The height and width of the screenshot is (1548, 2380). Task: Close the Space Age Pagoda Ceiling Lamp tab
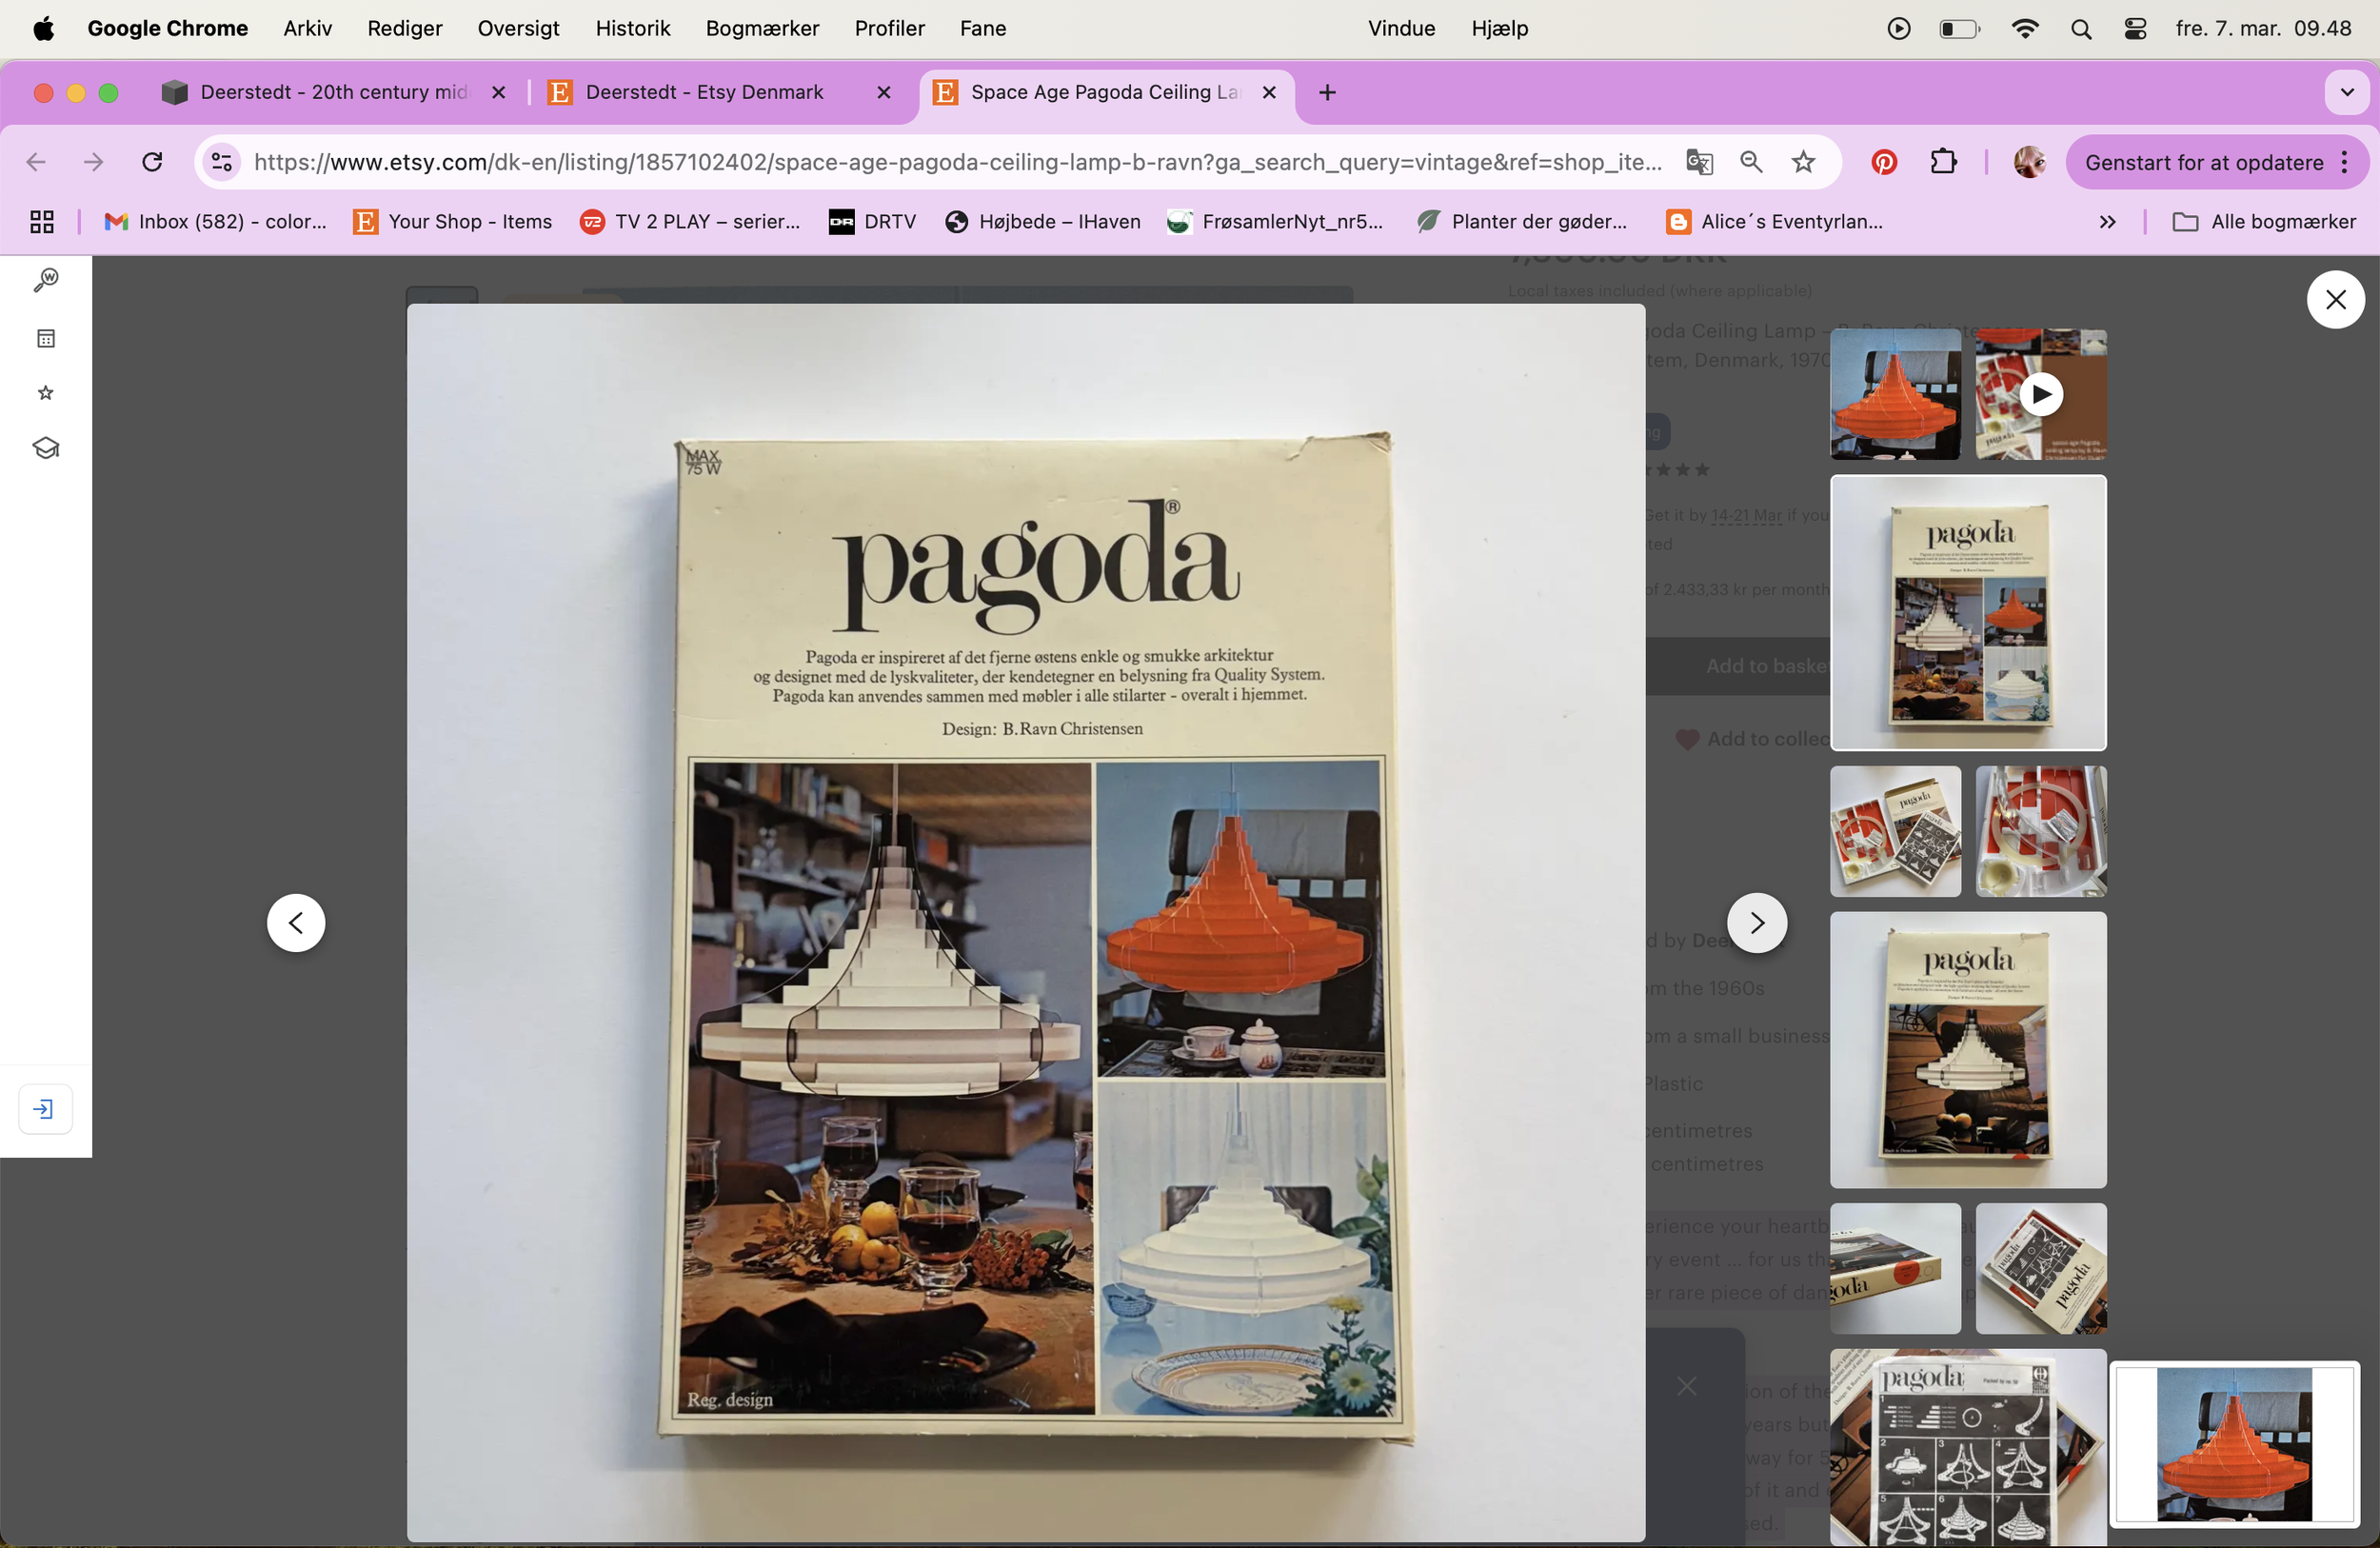(1269, 92)
